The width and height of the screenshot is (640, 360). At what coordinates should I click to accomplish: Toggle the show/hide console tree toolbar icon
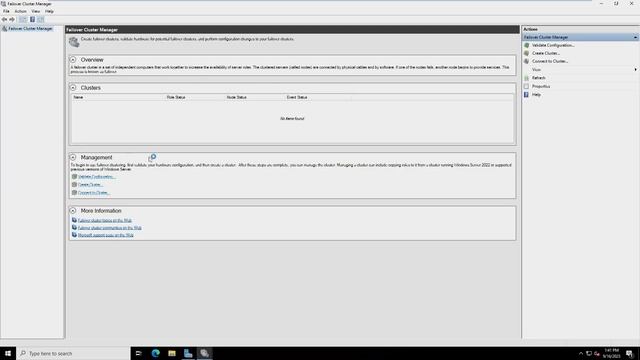coord(23,19)
